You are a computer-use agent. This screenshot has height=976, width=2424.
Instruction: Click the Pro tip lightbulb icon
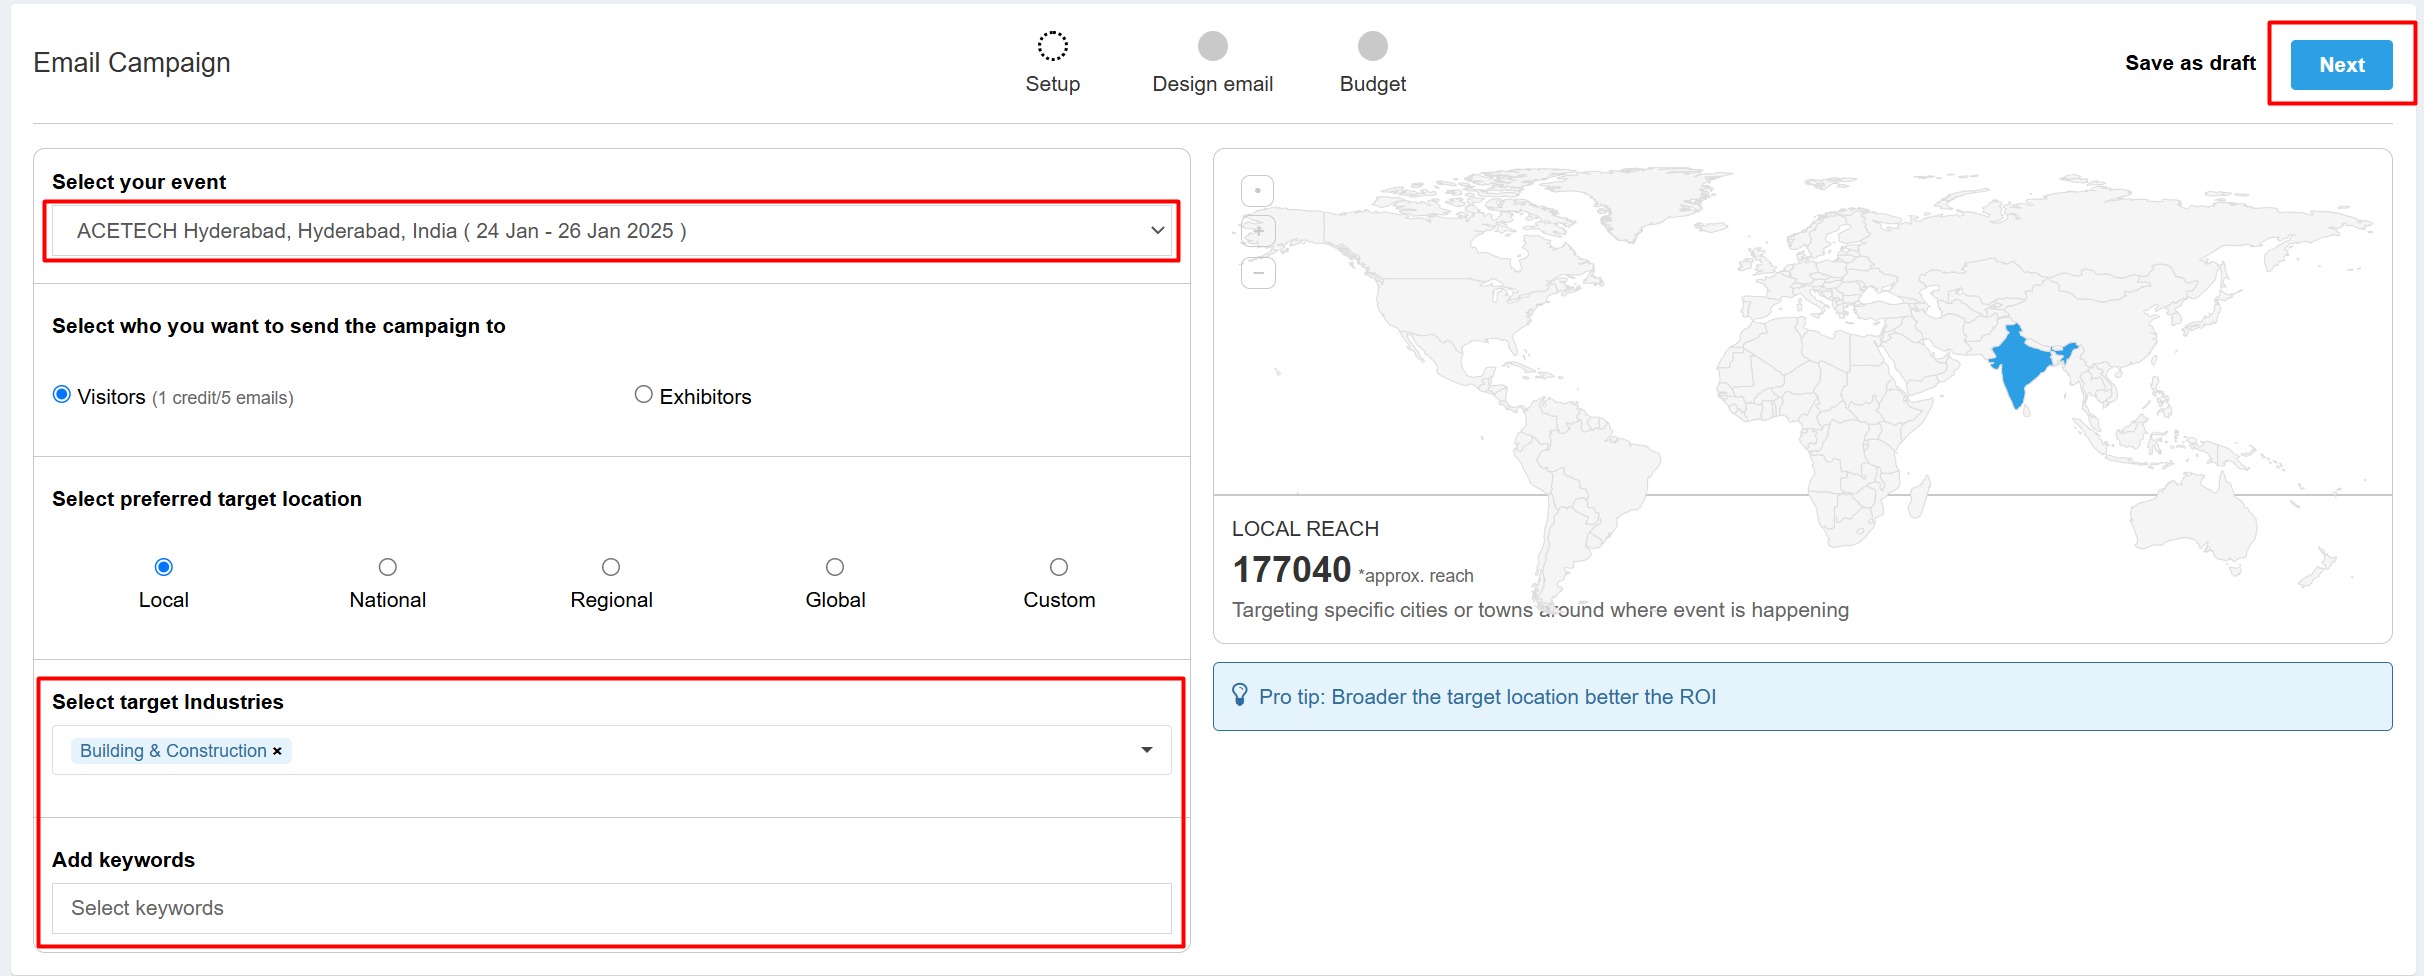pyautogui.click(x=1240, y=695)
